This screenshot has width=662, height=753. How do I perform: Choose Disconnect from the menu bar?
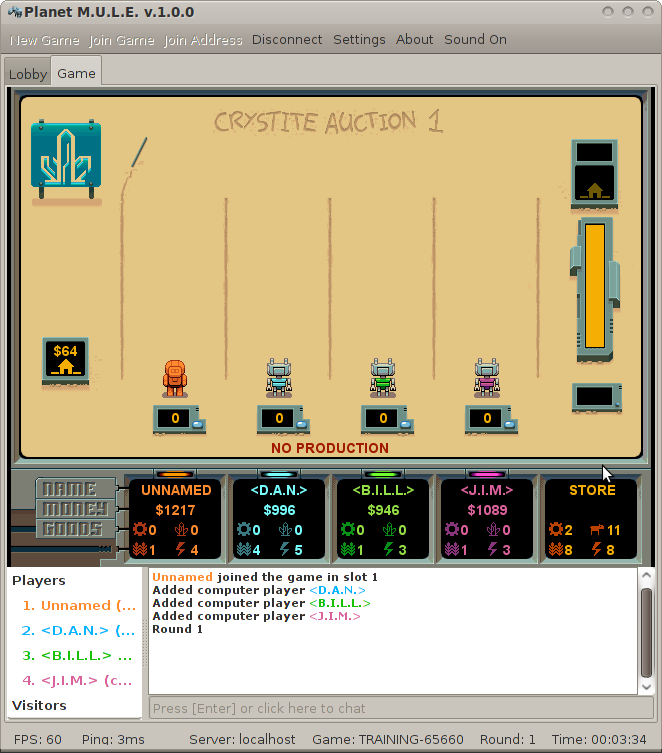(x=287, y=39)
